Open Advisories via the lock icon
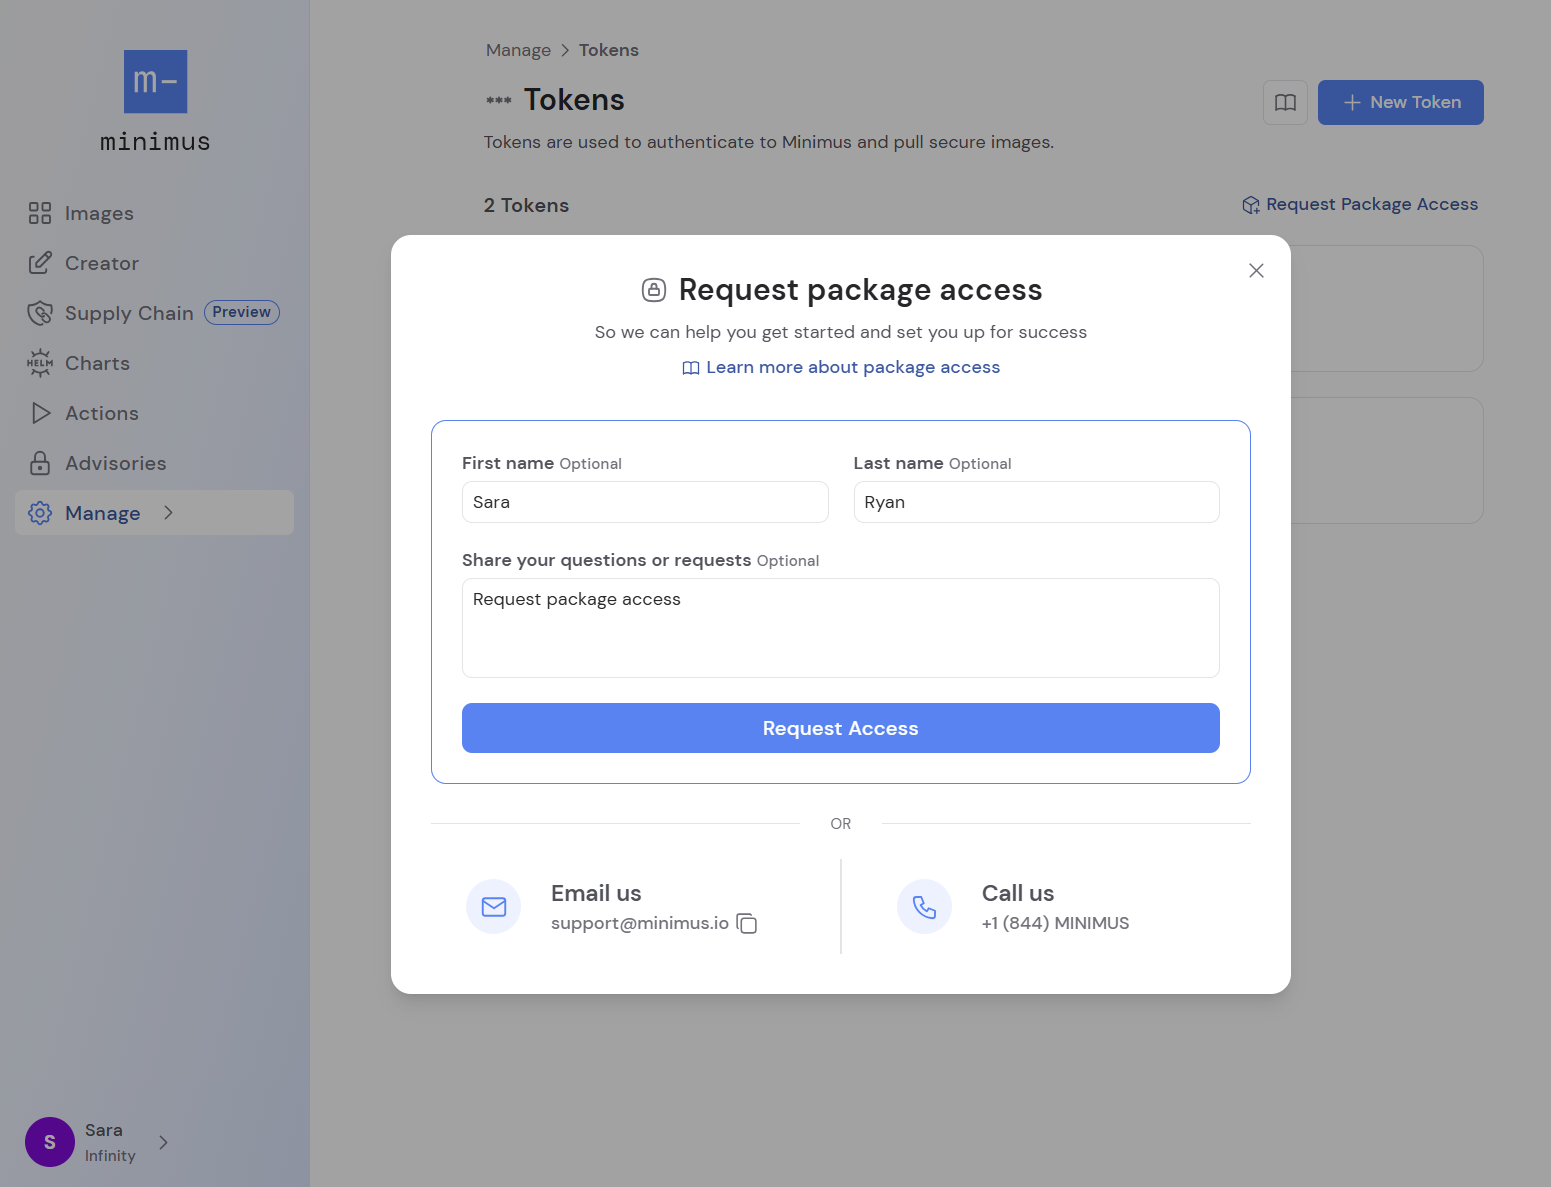The image size is (1551, 1187). [40, 463]
